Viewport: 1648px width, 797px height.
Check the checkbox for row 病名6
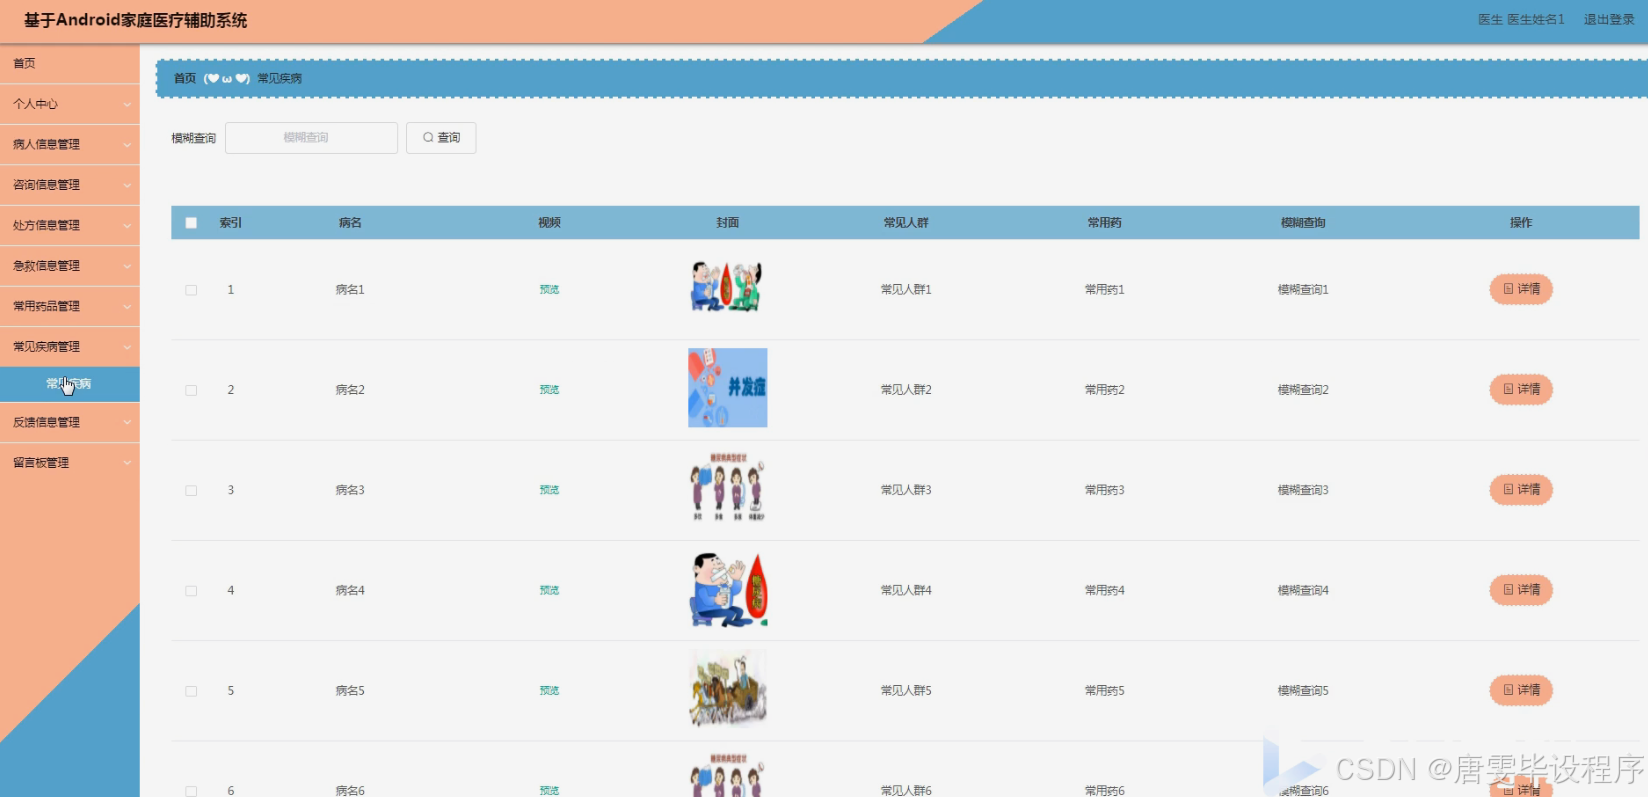[191, 791]
